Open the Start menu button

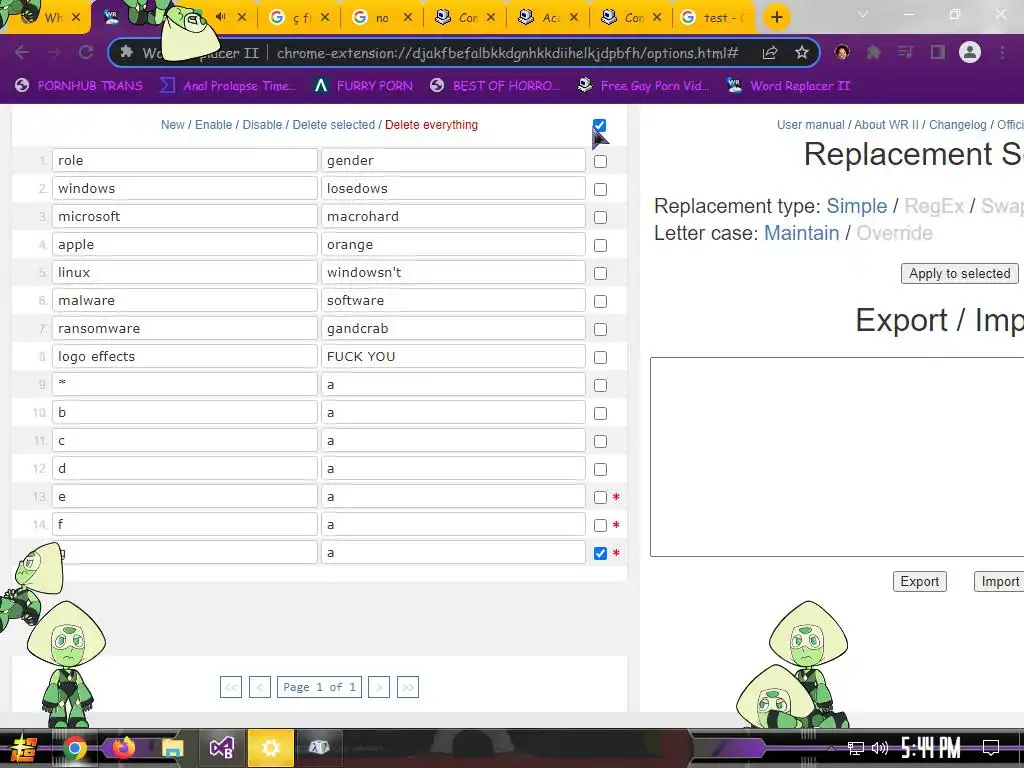(x=24, y=748)
